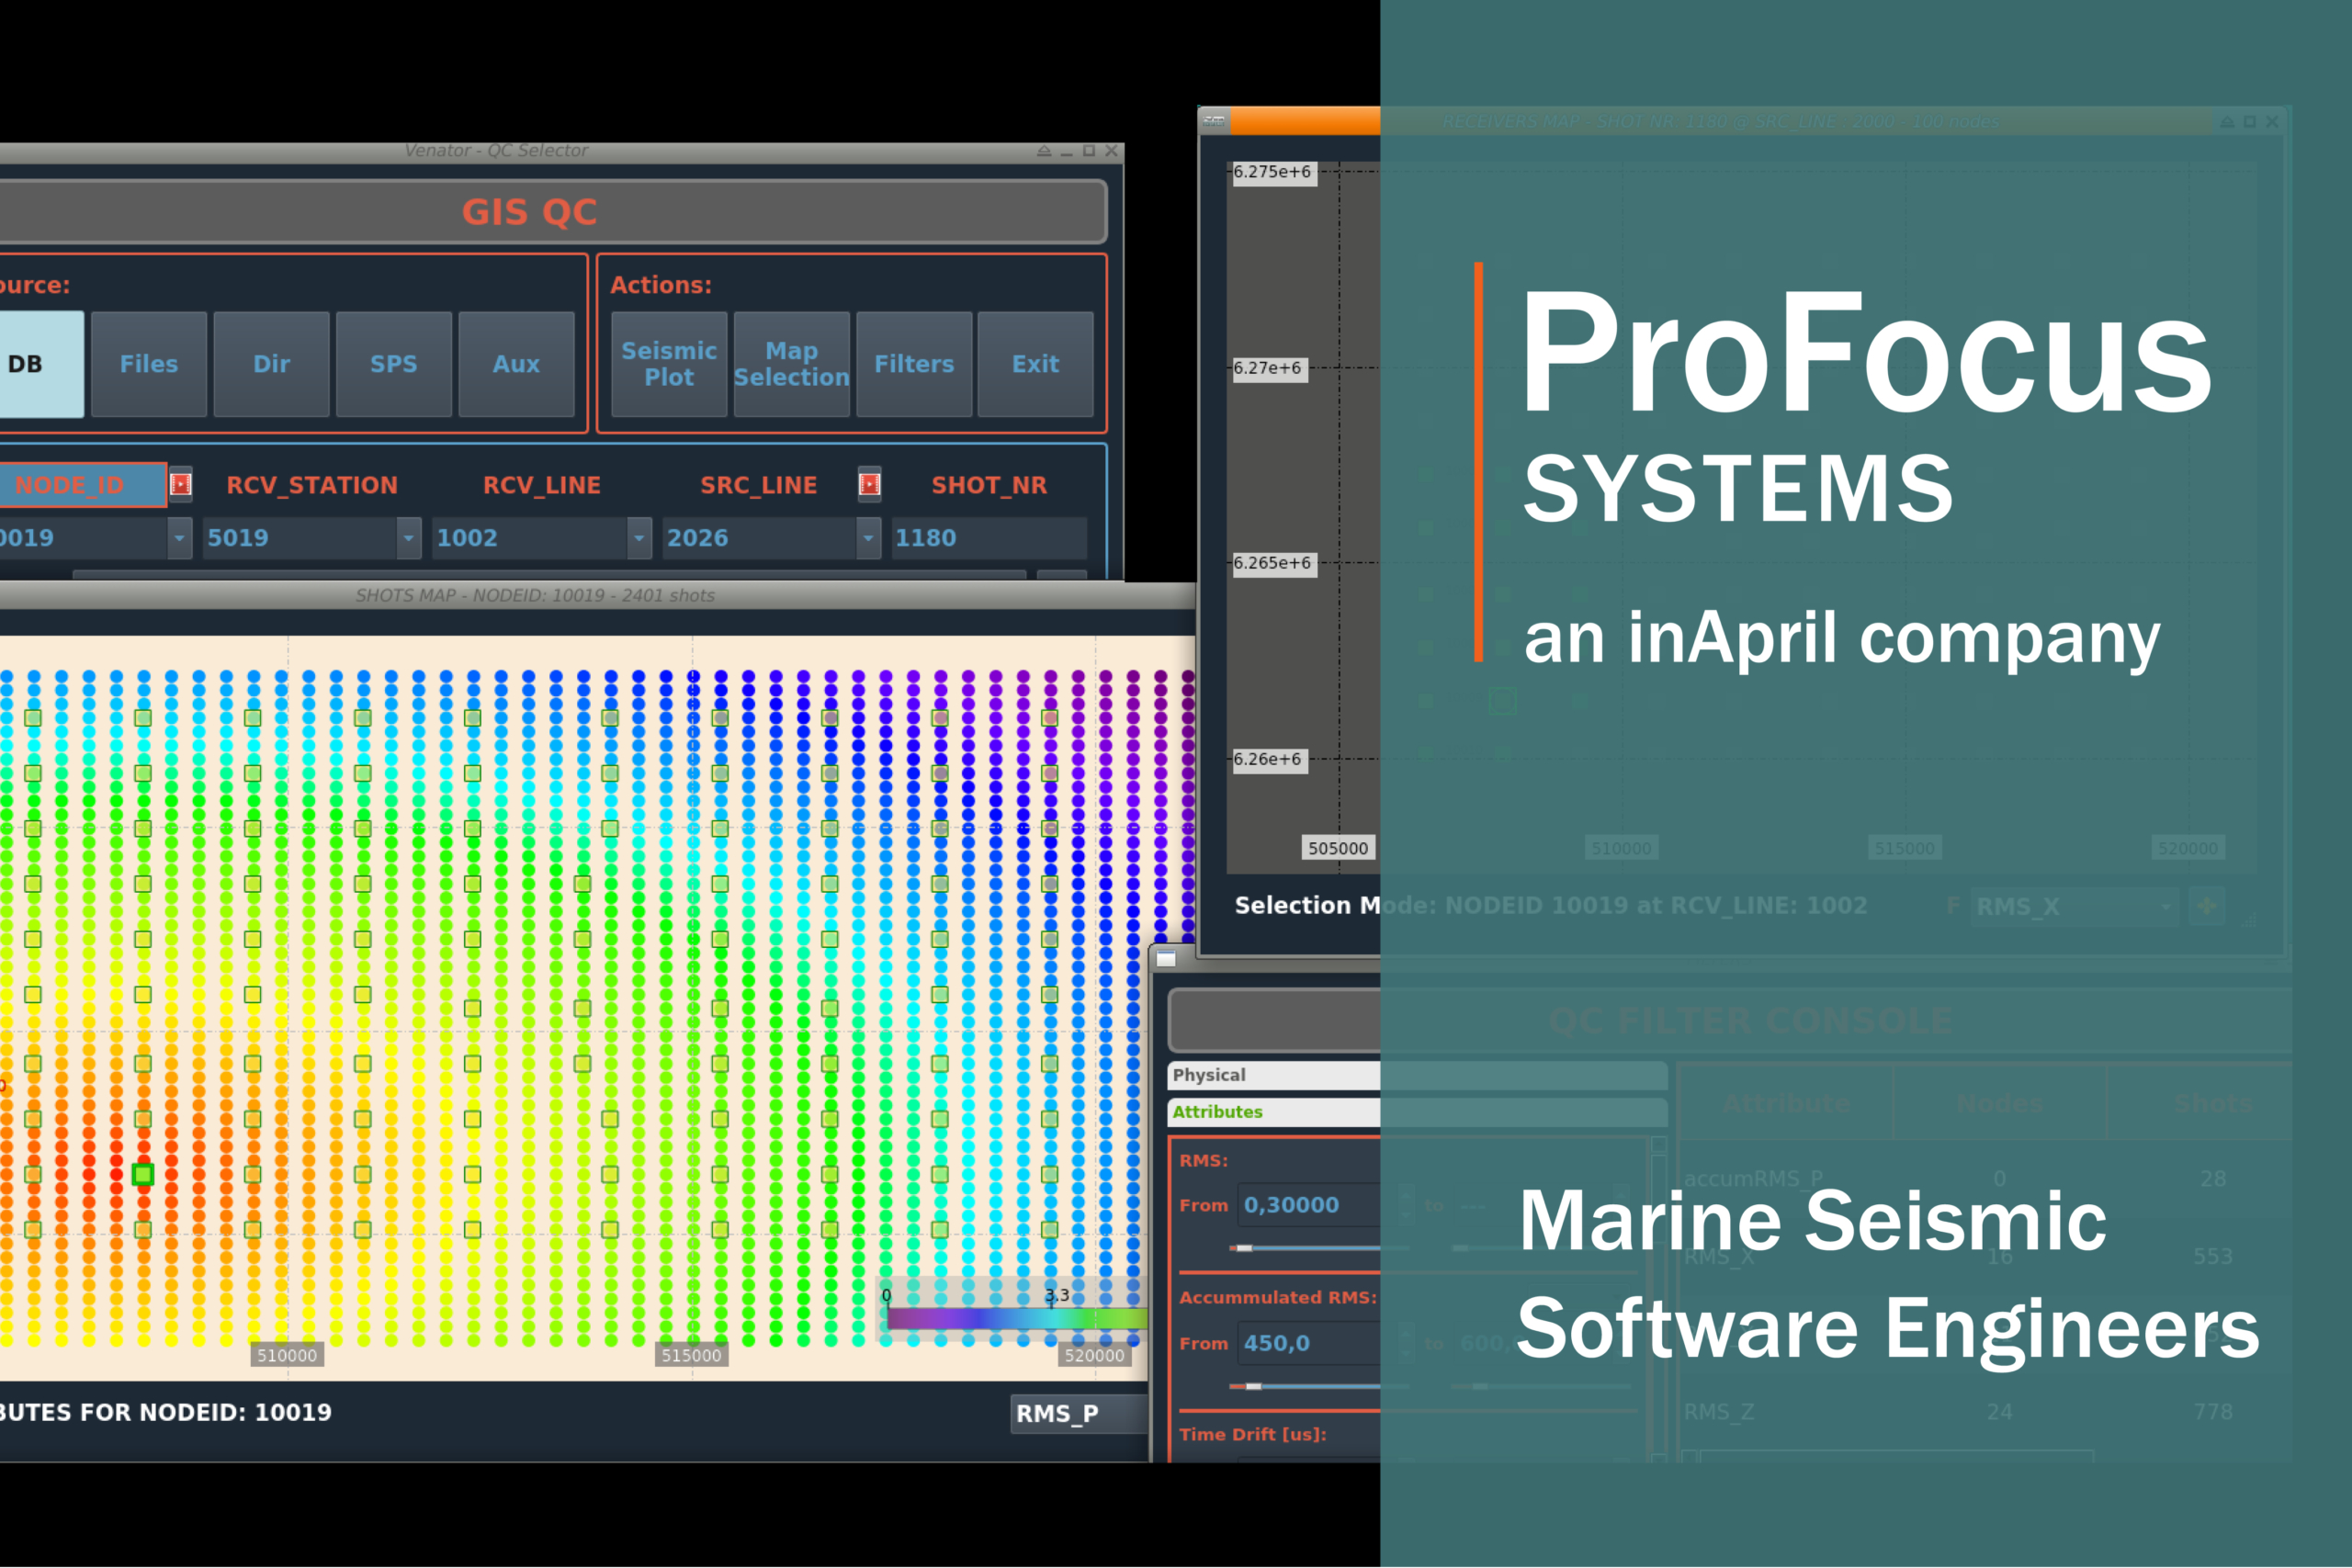The height and width of the screenshot is (1568, 2352).
Task: Click the 520000 axis label on shots map
Action: (x=1095, y=1355)
